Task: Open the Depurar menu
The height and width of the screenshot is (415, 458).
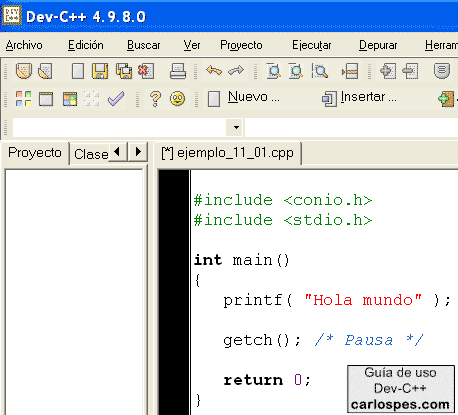Action: (378, 45)
